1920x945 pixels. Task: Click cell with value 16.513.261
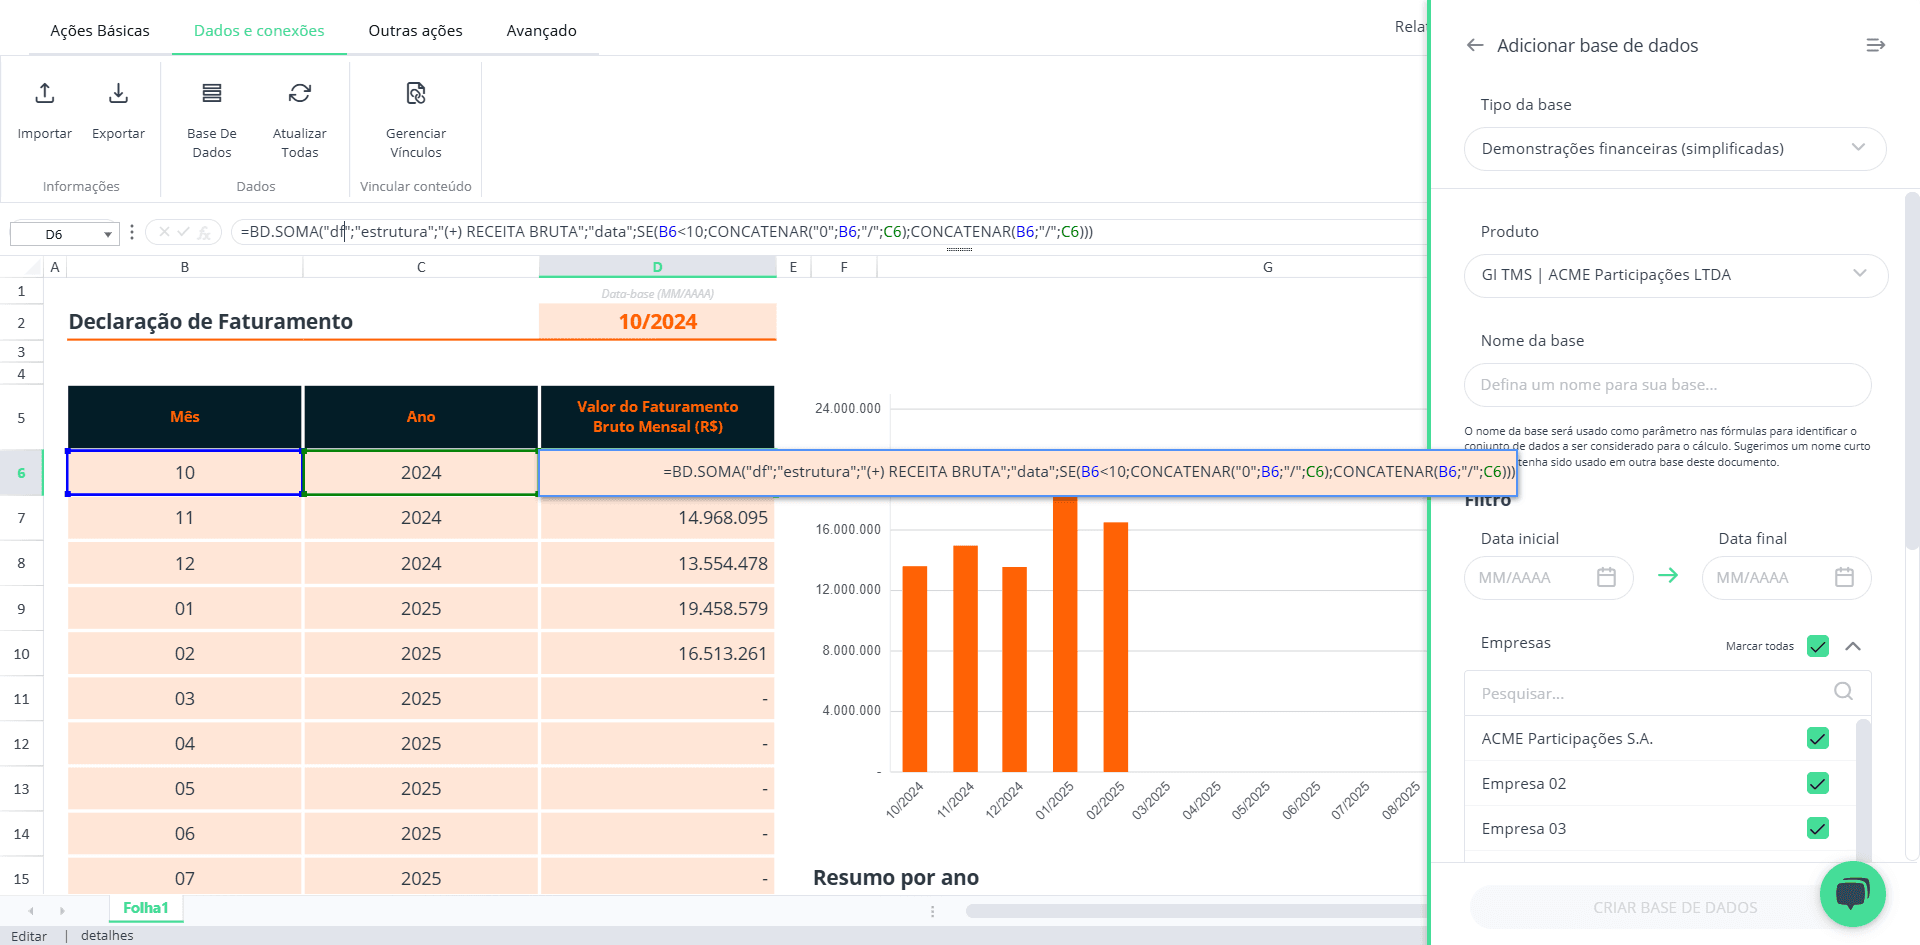657,653
